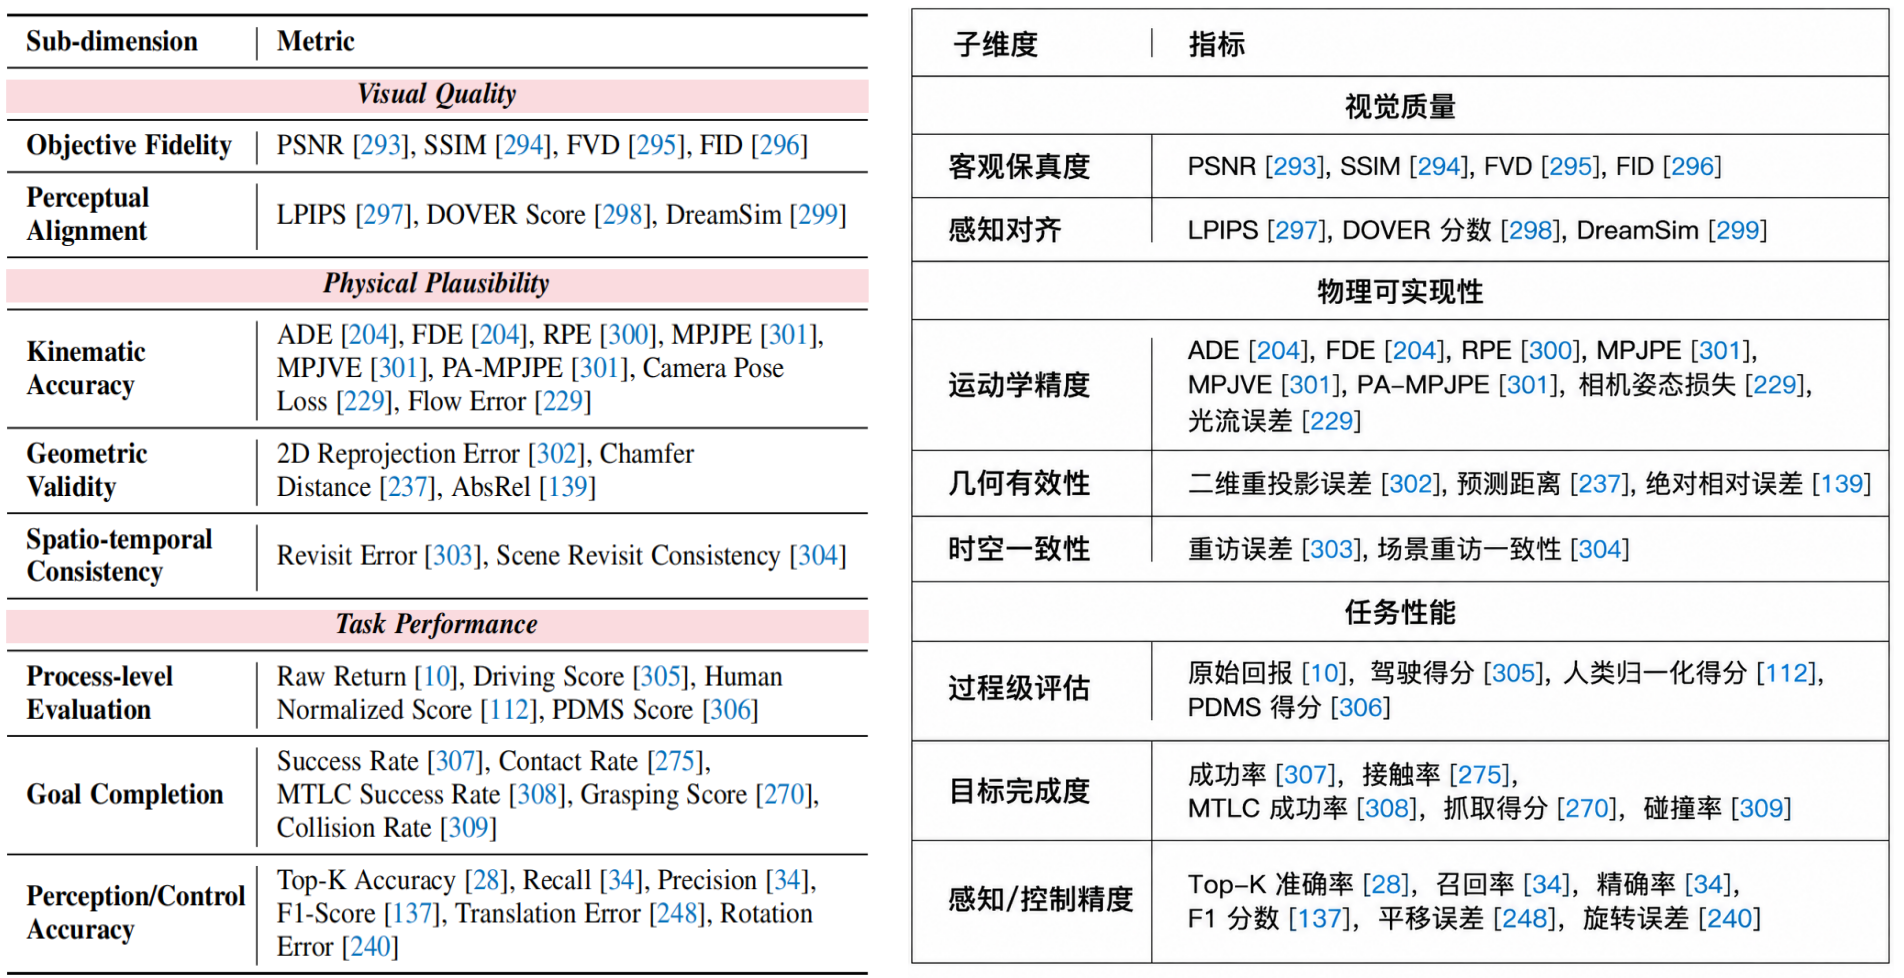
Task: Open citation [237] after Chamfer Distance
Action: point(408,487)
